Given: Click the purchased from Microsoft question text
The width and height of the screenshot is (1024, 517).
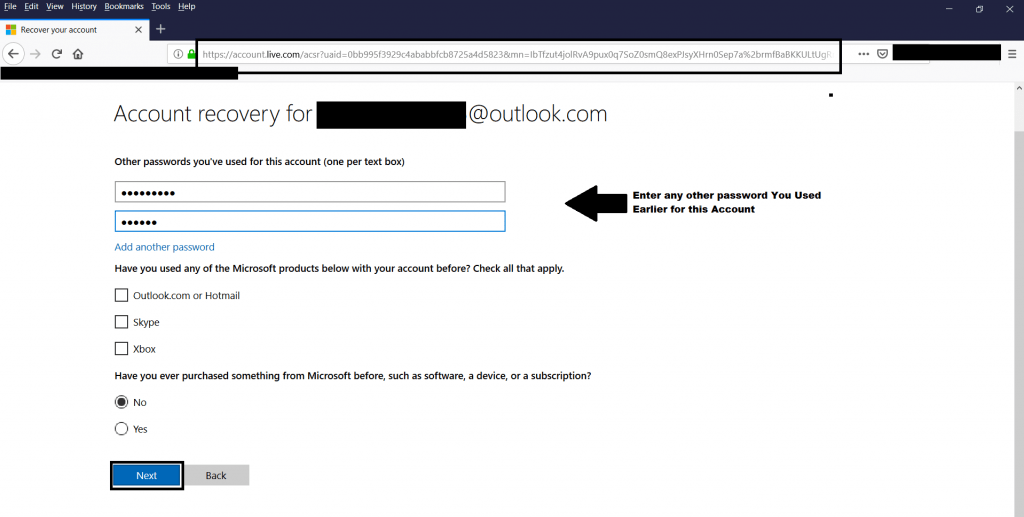Looking at the screenshot, I should [x=353, y=375].
